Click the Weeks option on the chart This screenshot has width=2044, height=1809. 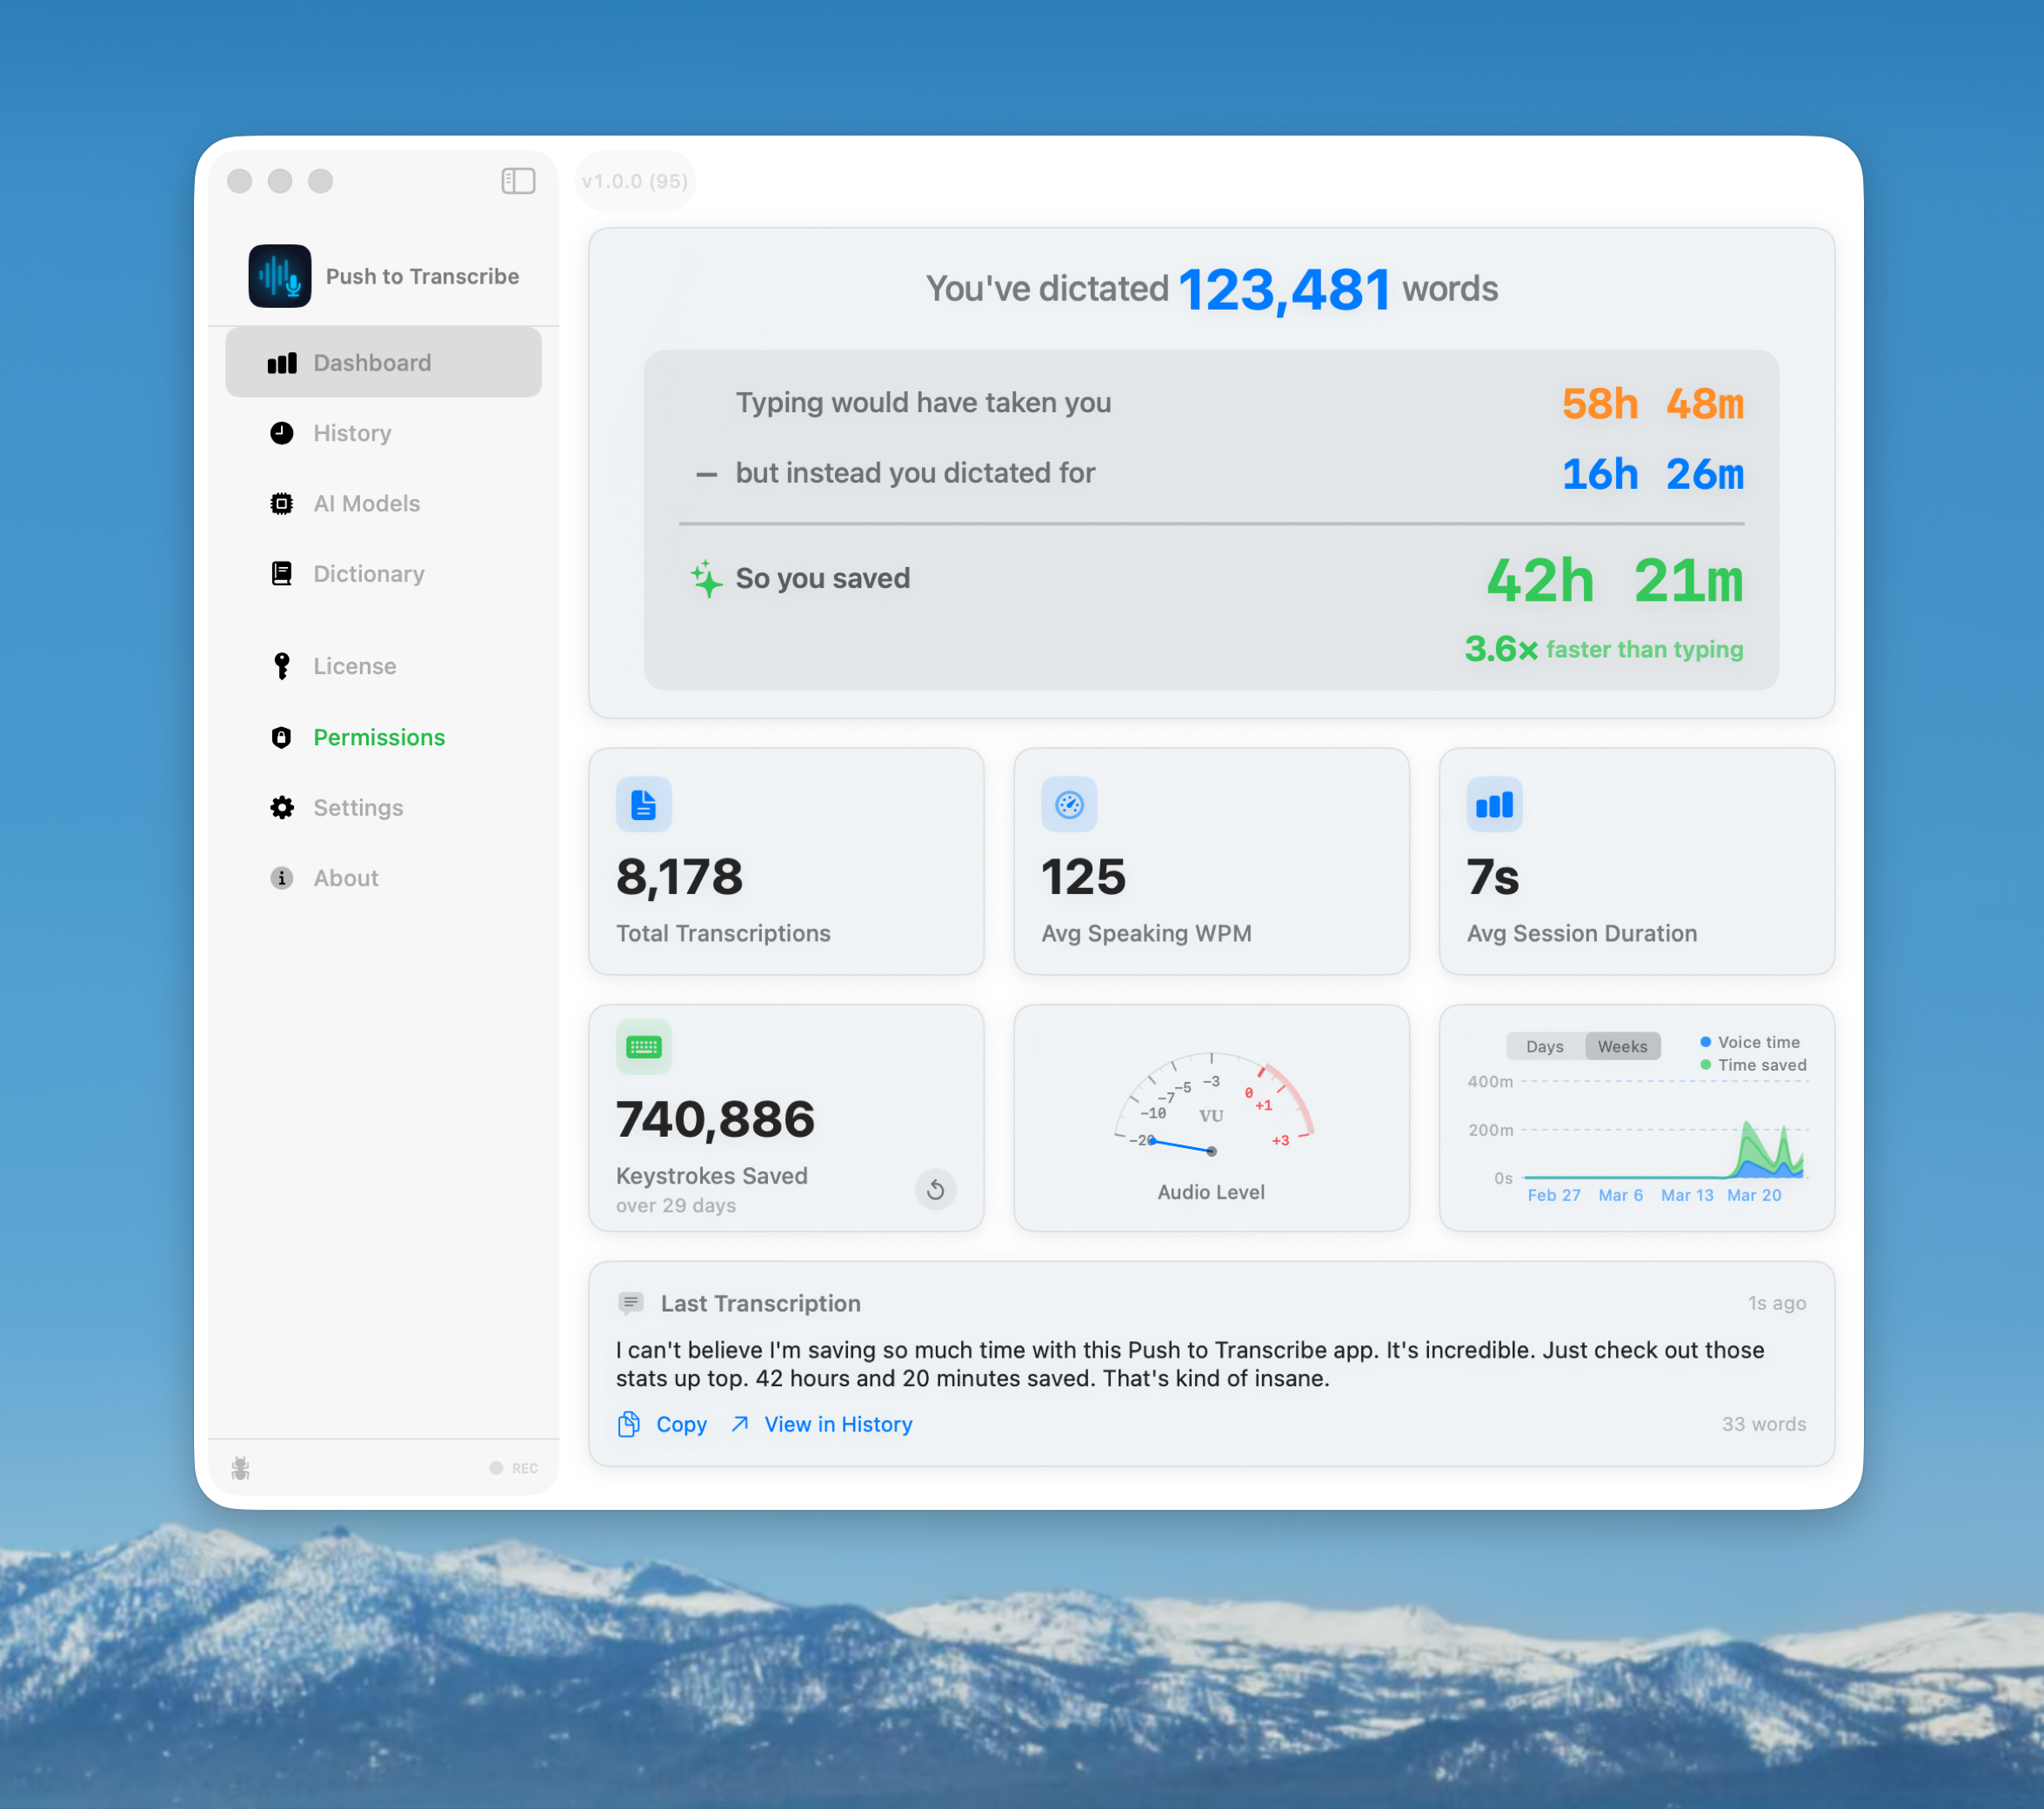[1622, 1045]
